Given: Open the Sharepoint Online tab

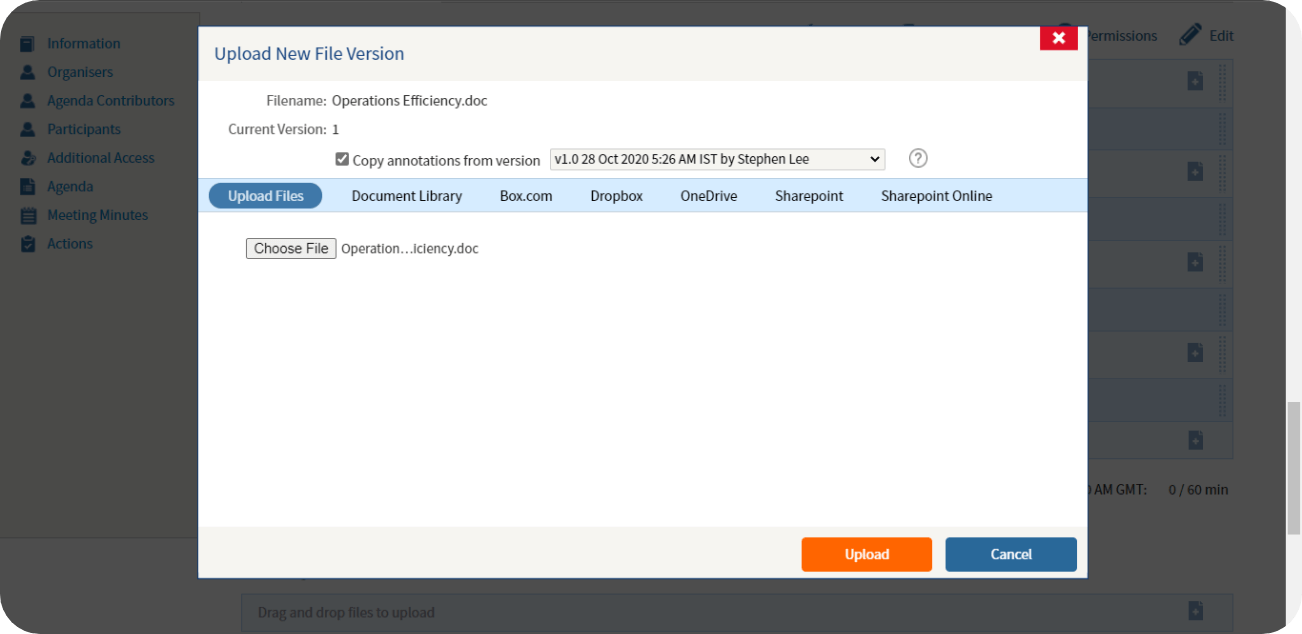Looking at the screenshot, I should pyautogui.click(x=936, y=196).
